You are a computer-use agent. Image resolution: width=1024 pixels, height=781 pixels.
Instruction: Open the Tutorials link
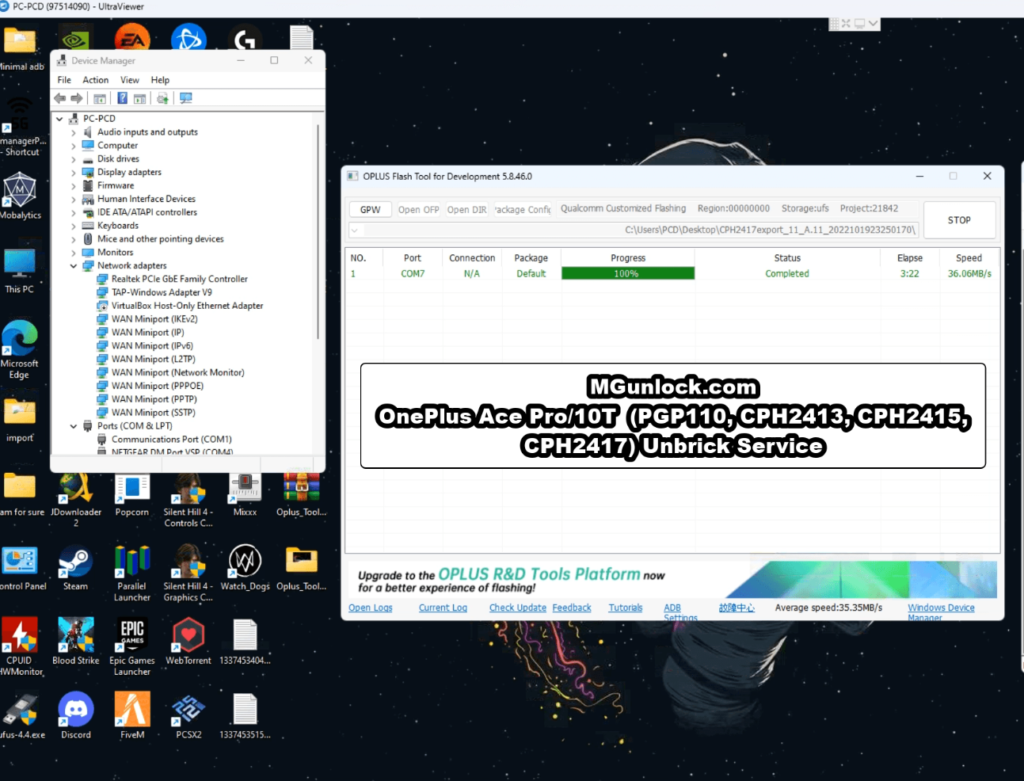point(626,607)
